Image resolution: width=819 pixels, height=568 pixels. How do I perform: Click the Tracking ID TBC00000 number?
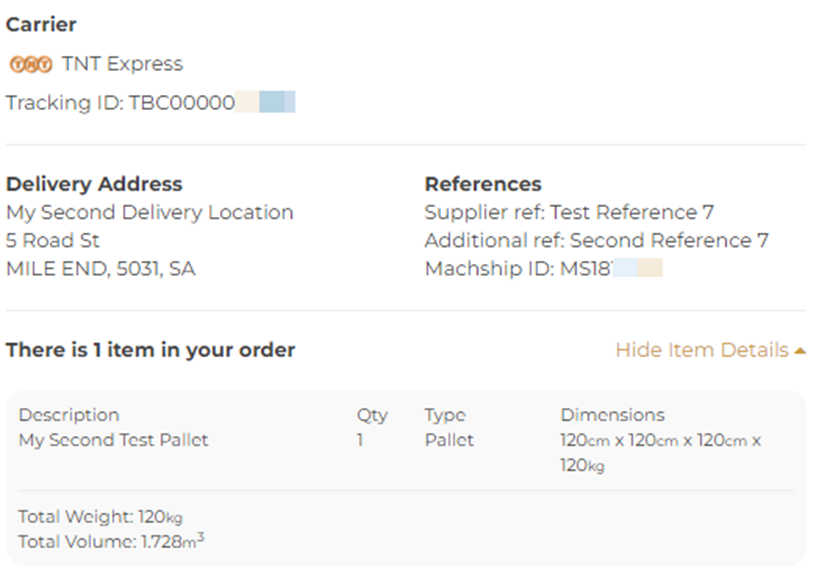(181, 103)
